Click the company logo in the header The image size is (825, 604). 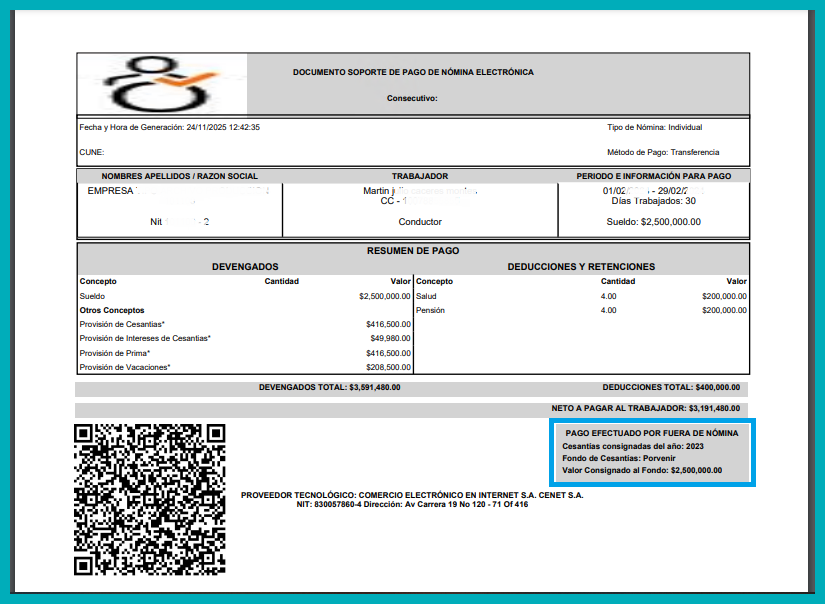pyautogui.click(x=160, y=84)
